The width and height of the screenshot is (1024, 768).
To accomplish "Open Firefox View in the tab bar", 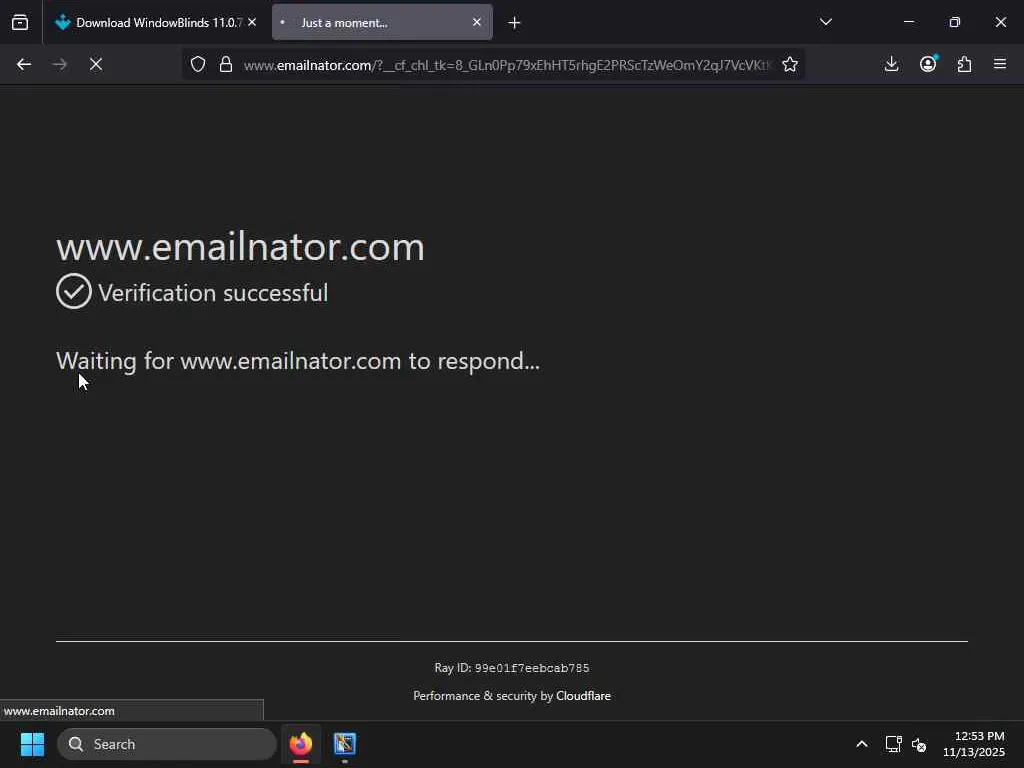I will pos(20,22).
